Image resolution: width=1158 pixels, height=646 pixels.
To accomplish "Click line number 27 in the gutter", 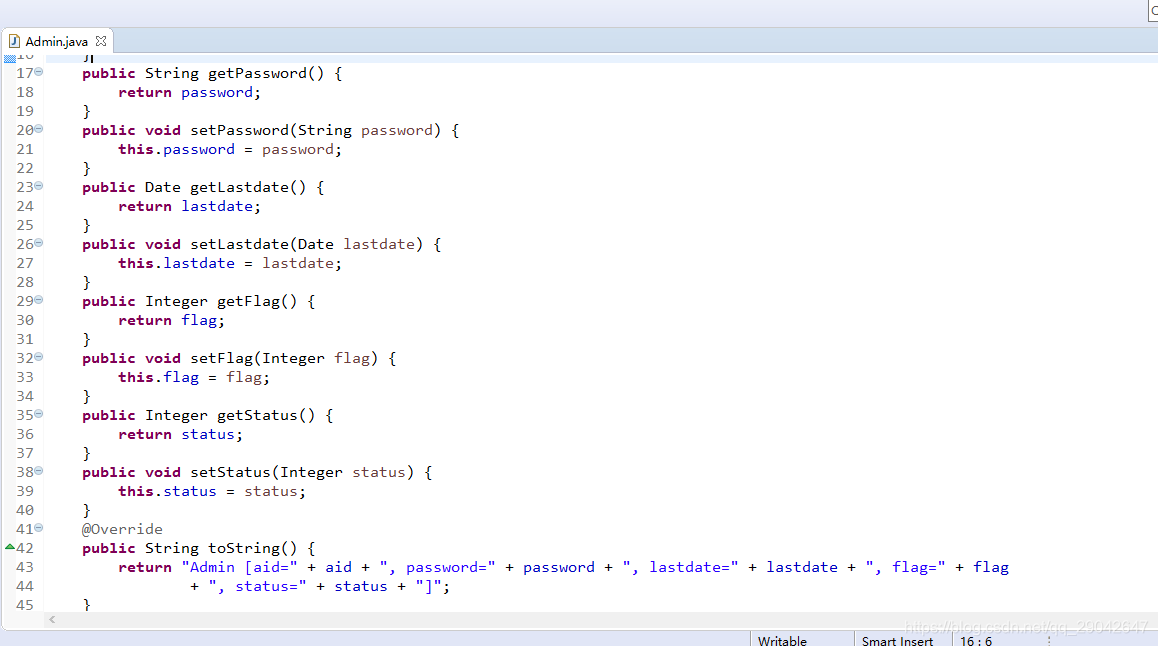I will [25, 263].
